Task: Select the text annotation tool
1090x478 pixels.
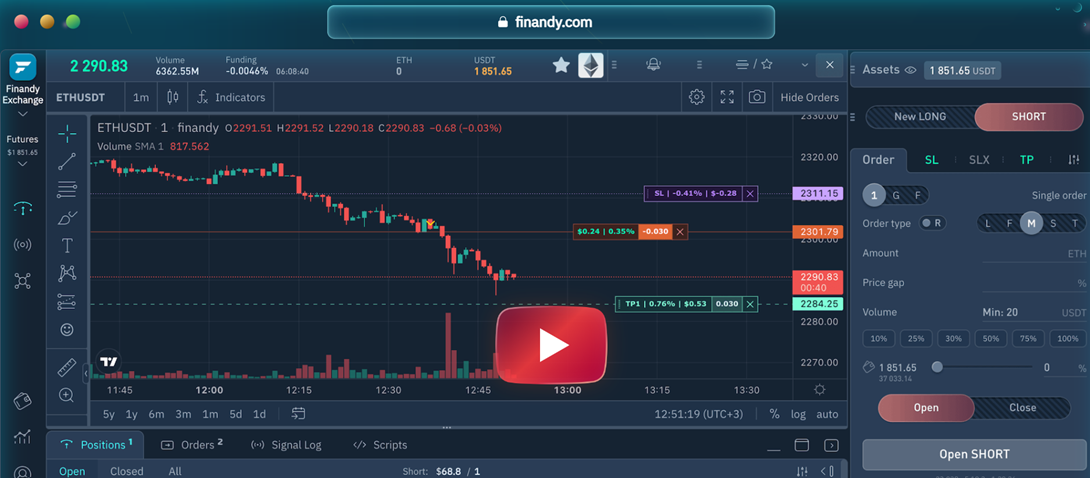Action: click(67, 245)
